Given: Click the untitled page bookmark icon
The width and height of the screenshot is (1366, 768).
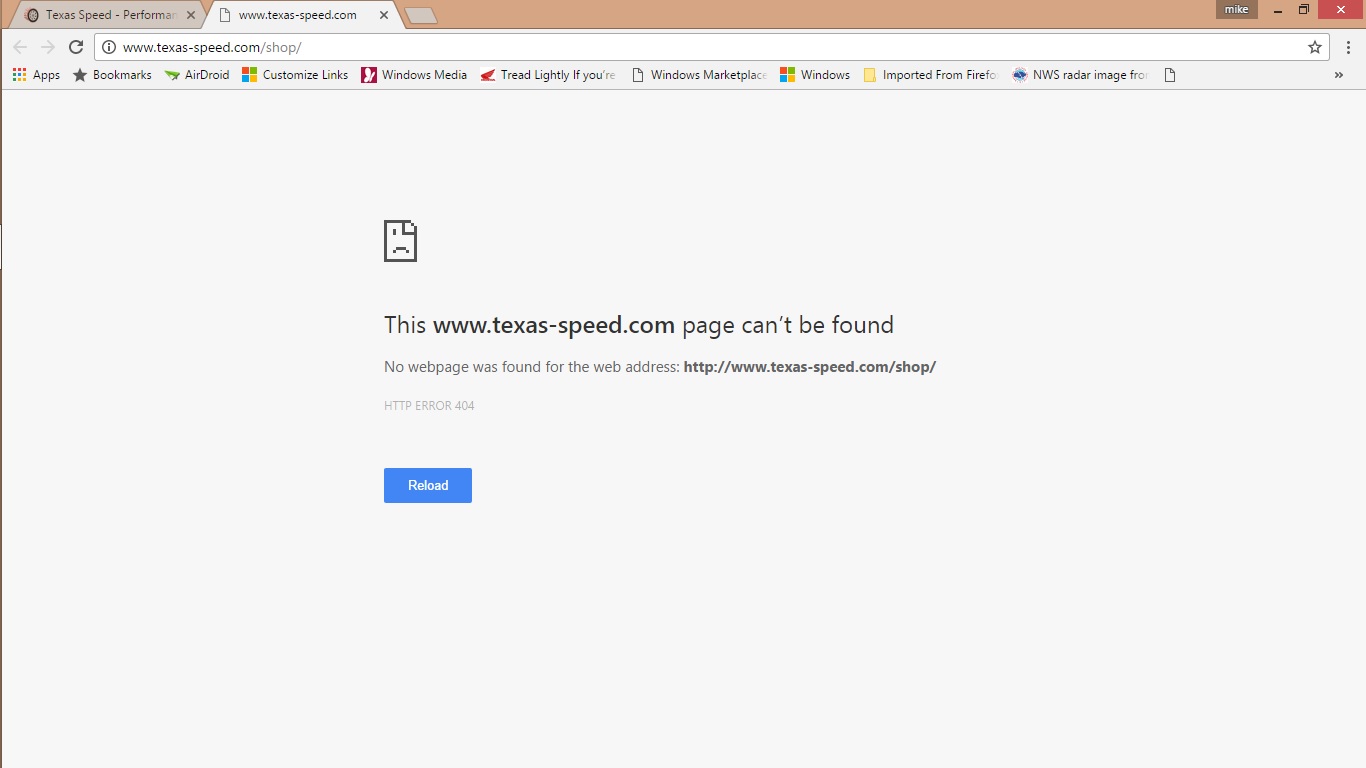Looking at the screenshot, I should coord(1170,75).
